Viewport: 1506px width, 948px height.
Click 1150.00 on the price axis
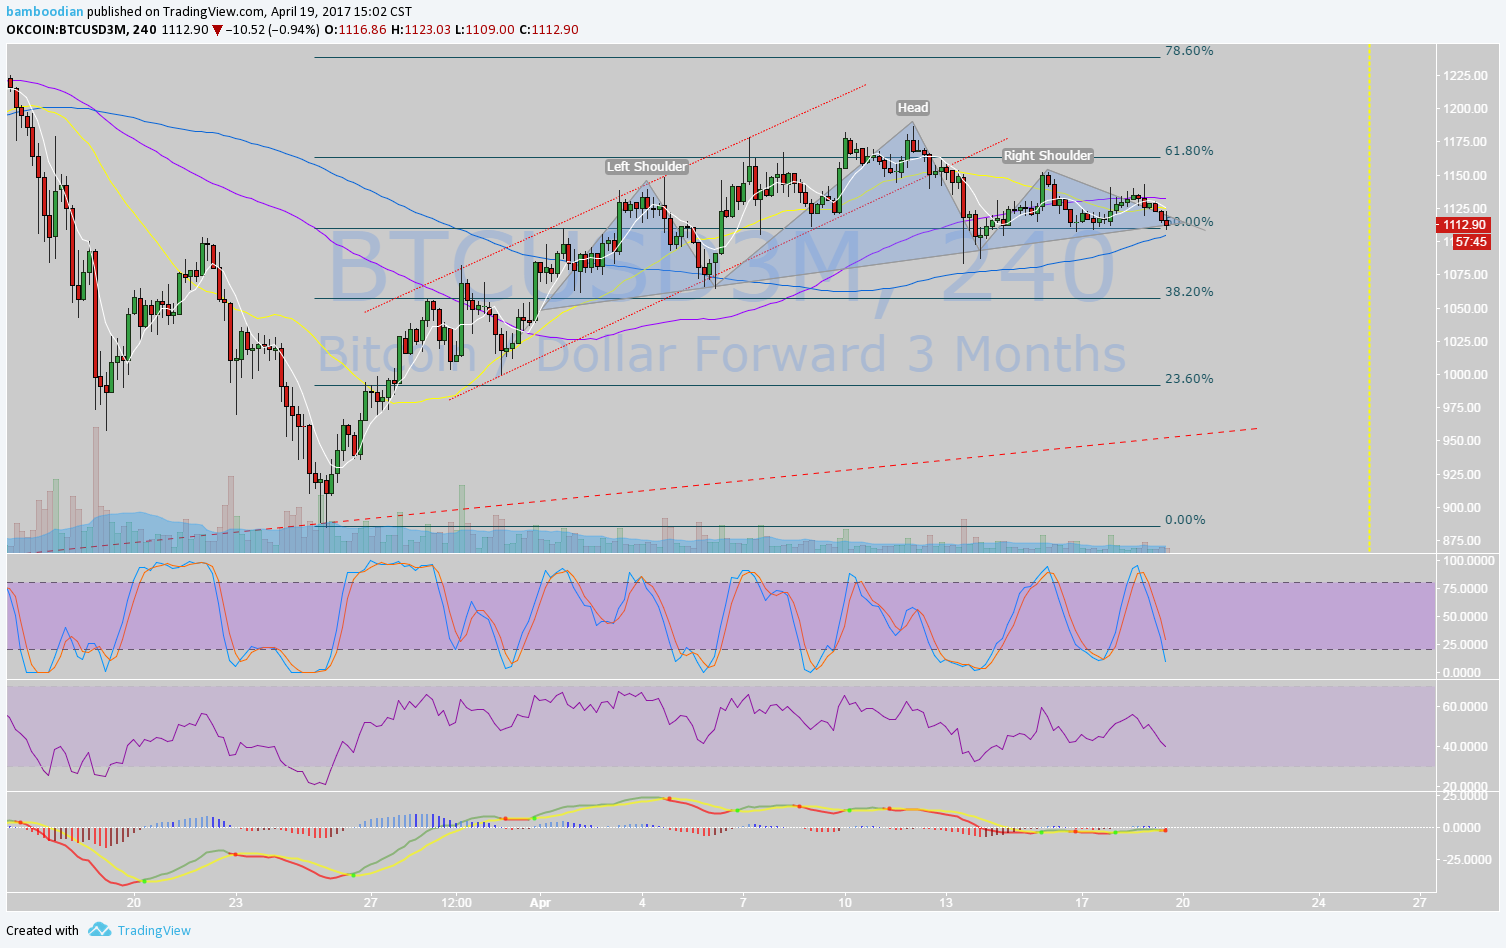tap(1466, 175)
